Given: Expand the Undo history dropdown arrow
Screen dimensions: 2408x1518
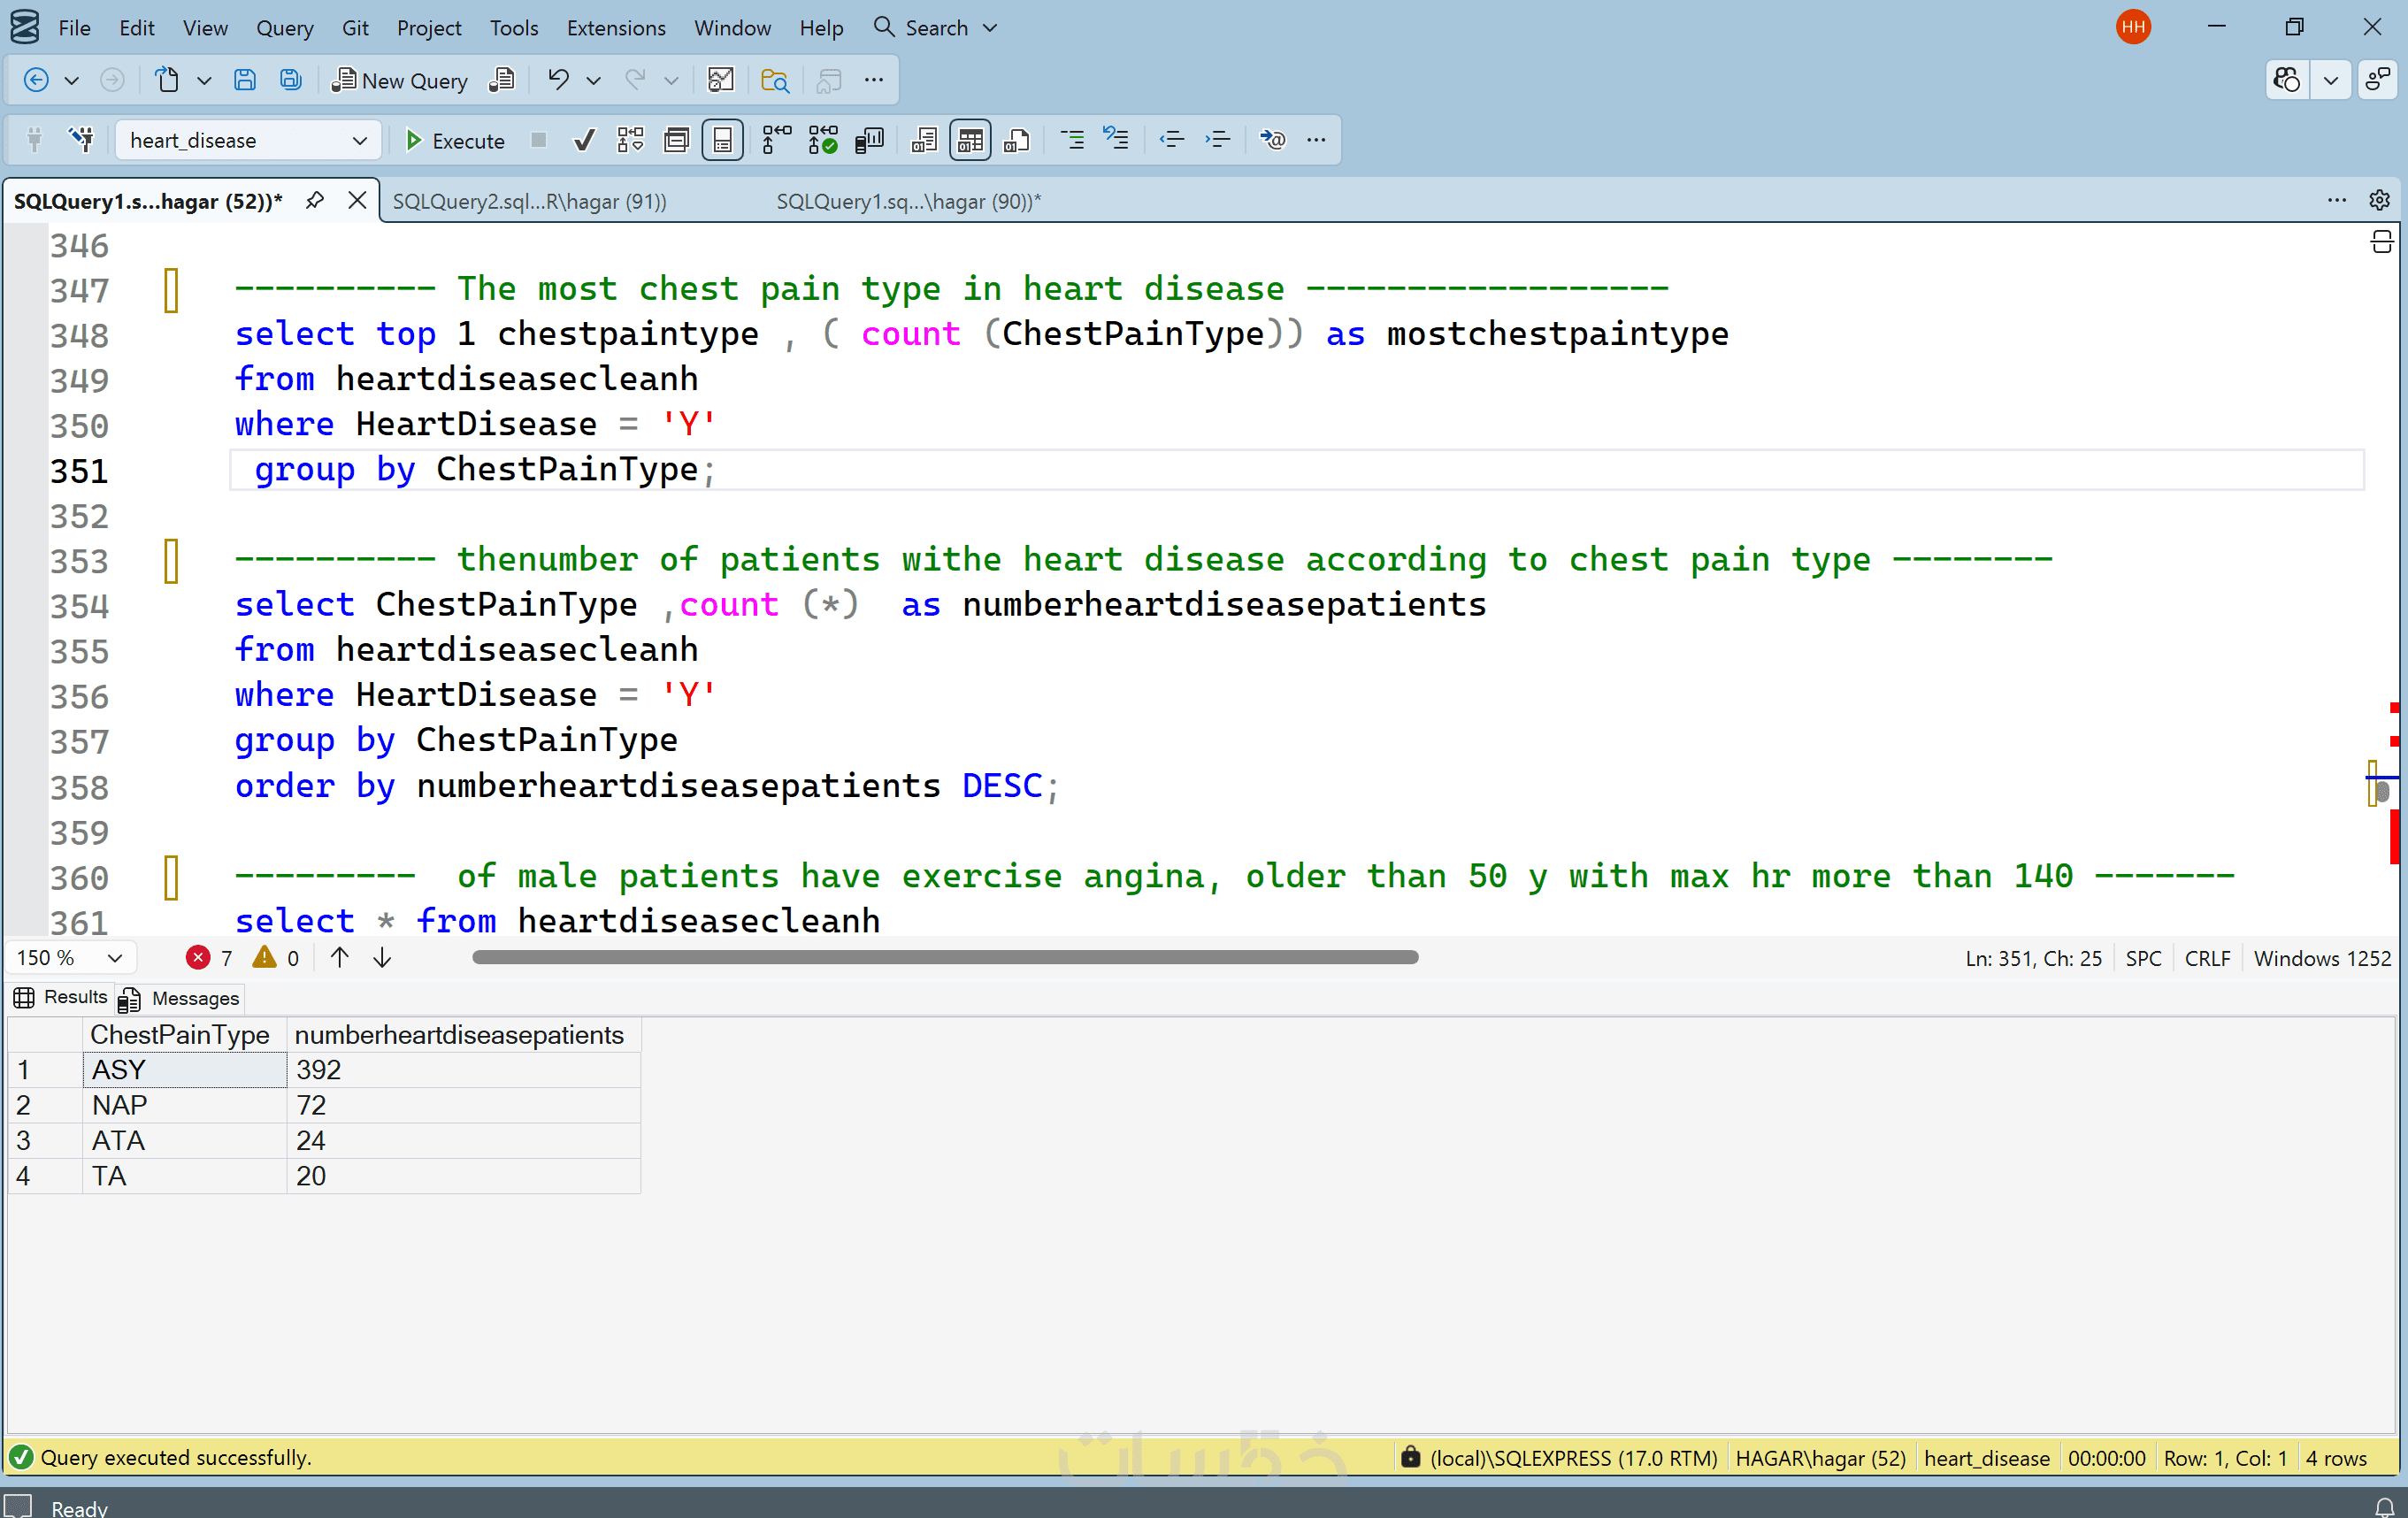Looking at the screenshot, I should [593, 80].
